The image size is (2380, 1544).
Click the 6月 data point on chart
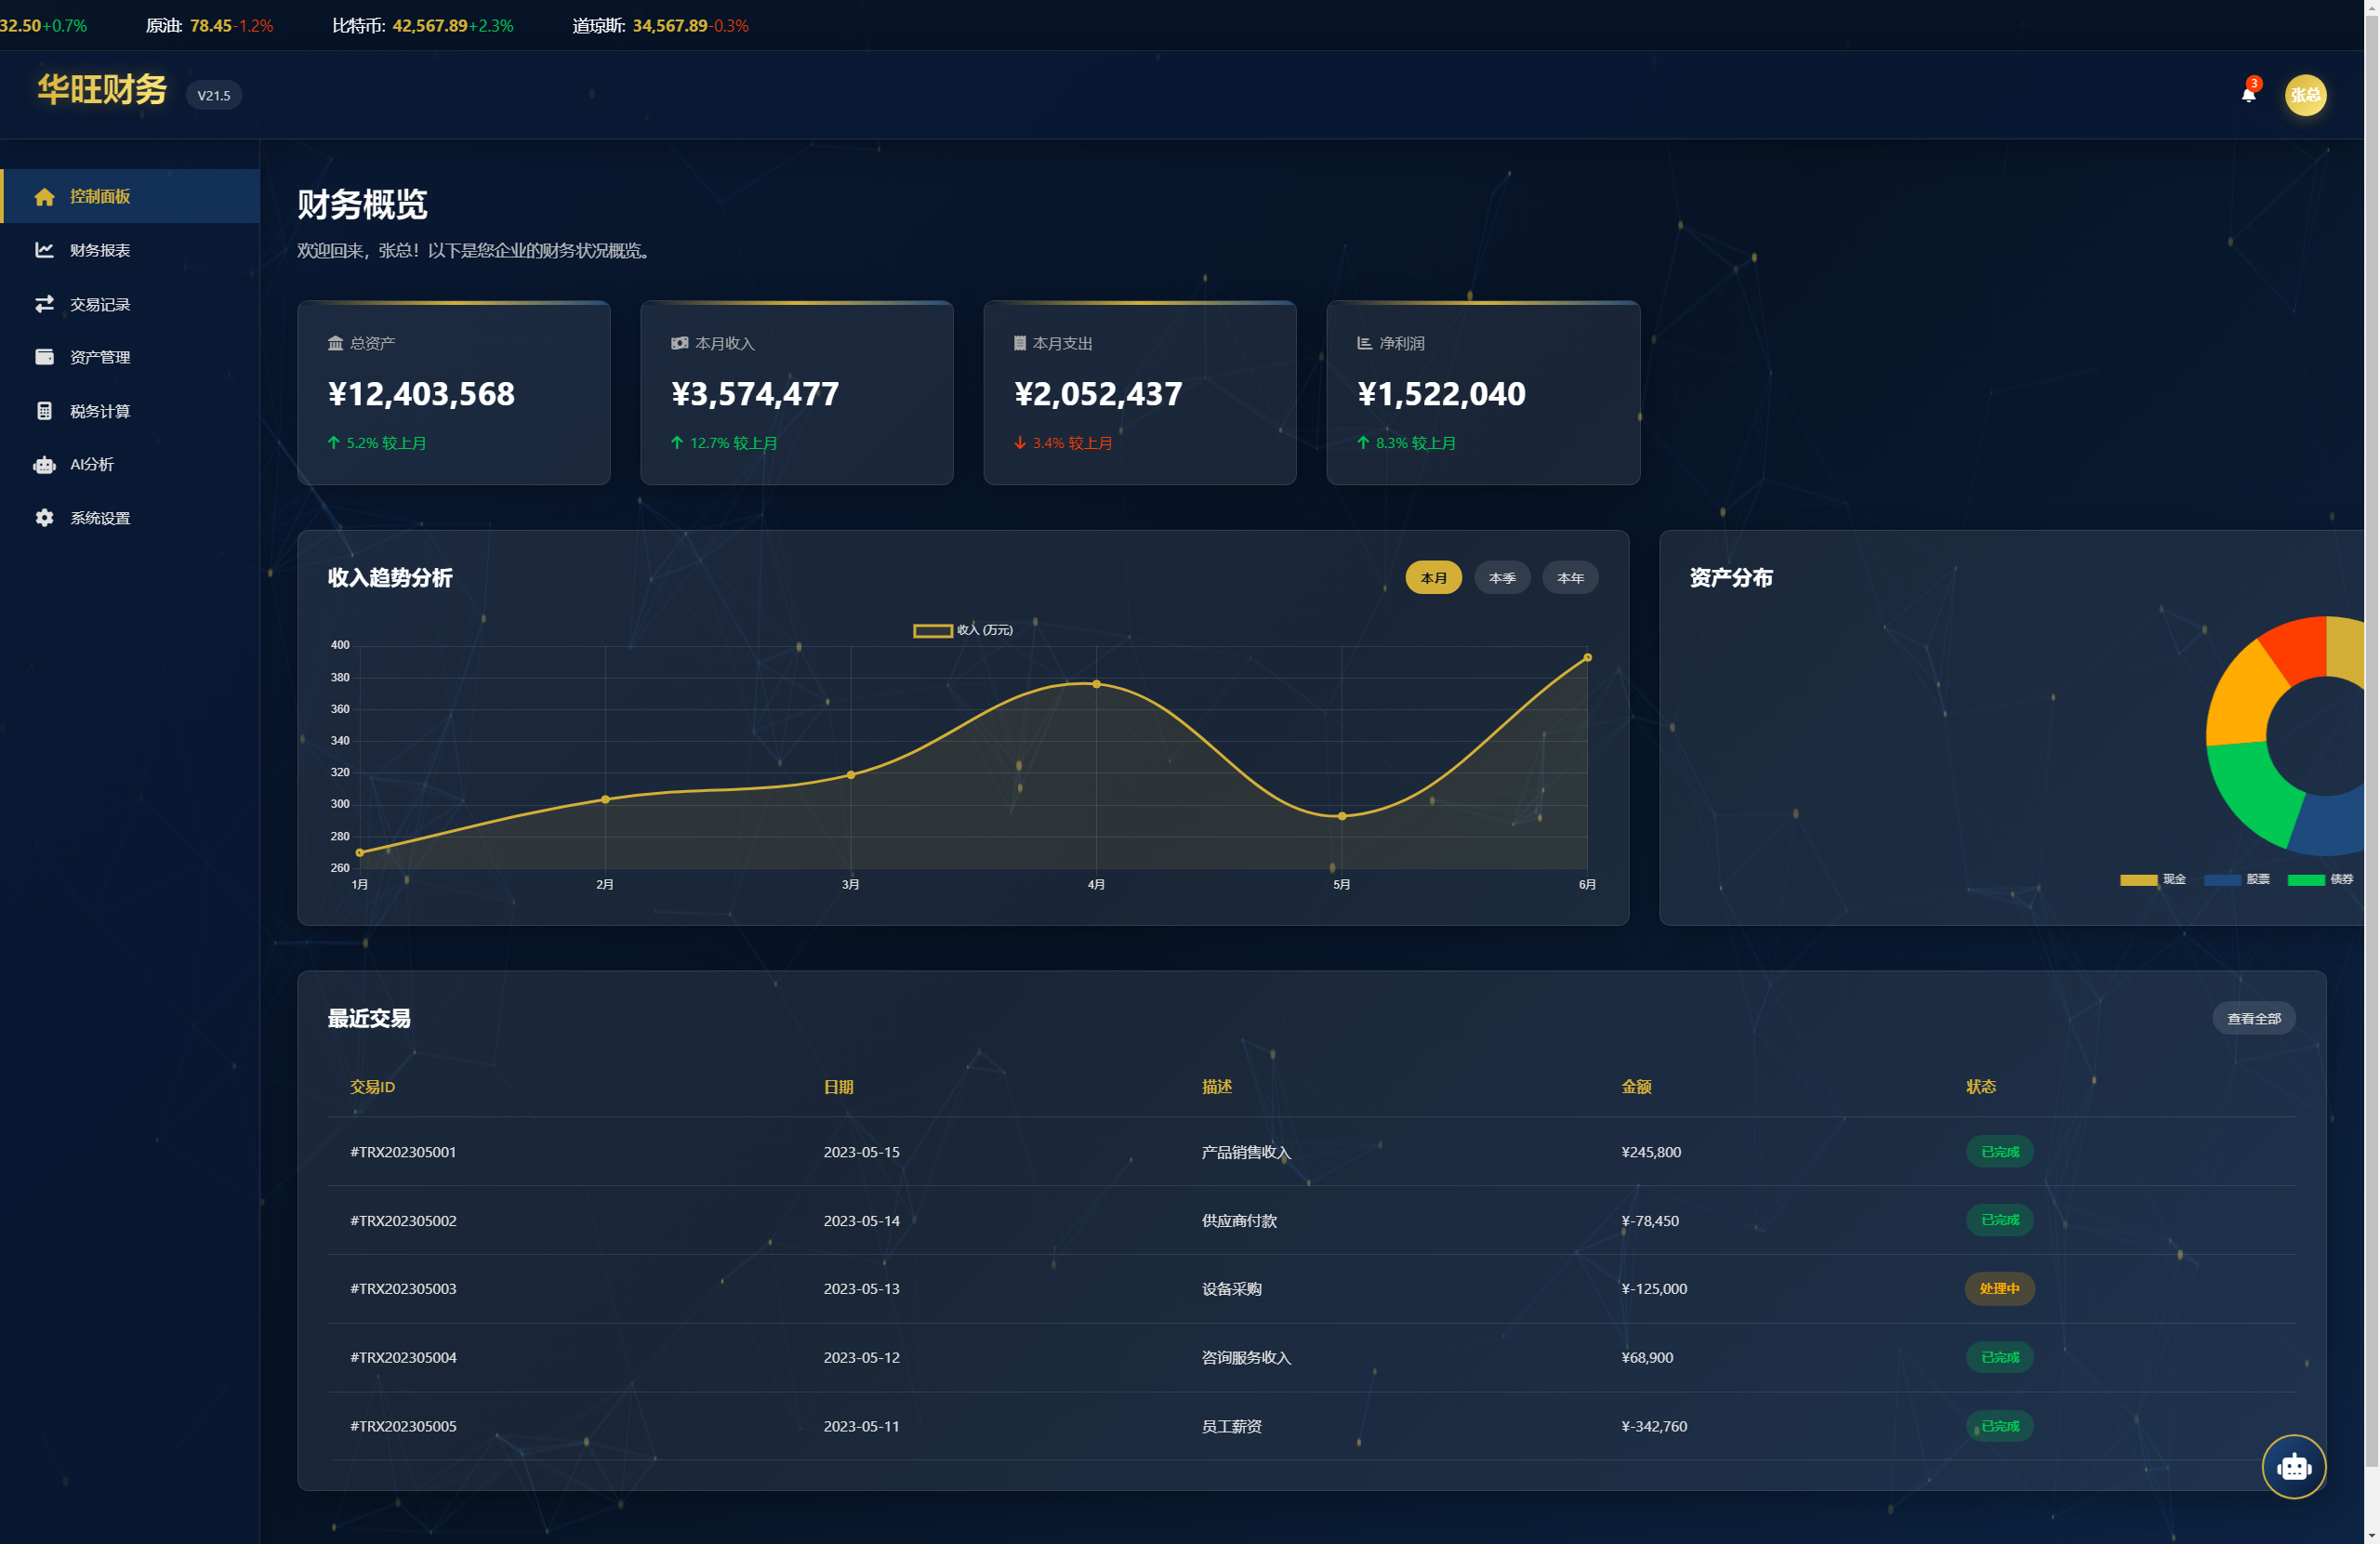pos(1586,658)
